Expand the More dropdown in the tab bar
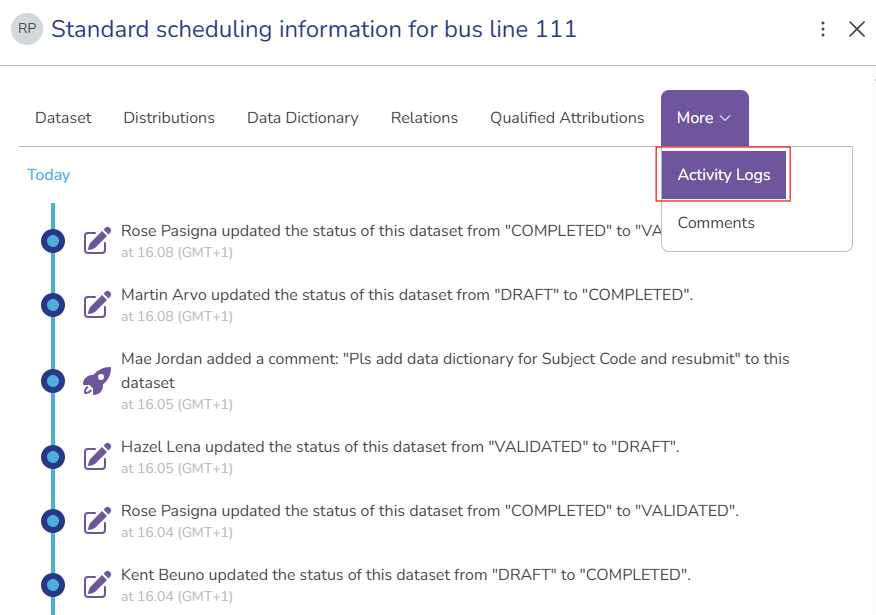The height and width of the screenshot is (615, 876). 704,117
